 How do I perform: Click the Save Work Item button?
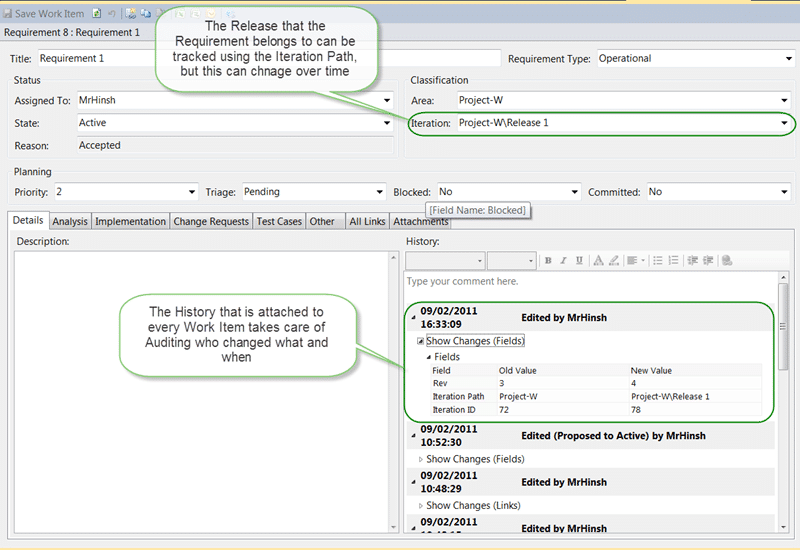[x=43, y=14]
